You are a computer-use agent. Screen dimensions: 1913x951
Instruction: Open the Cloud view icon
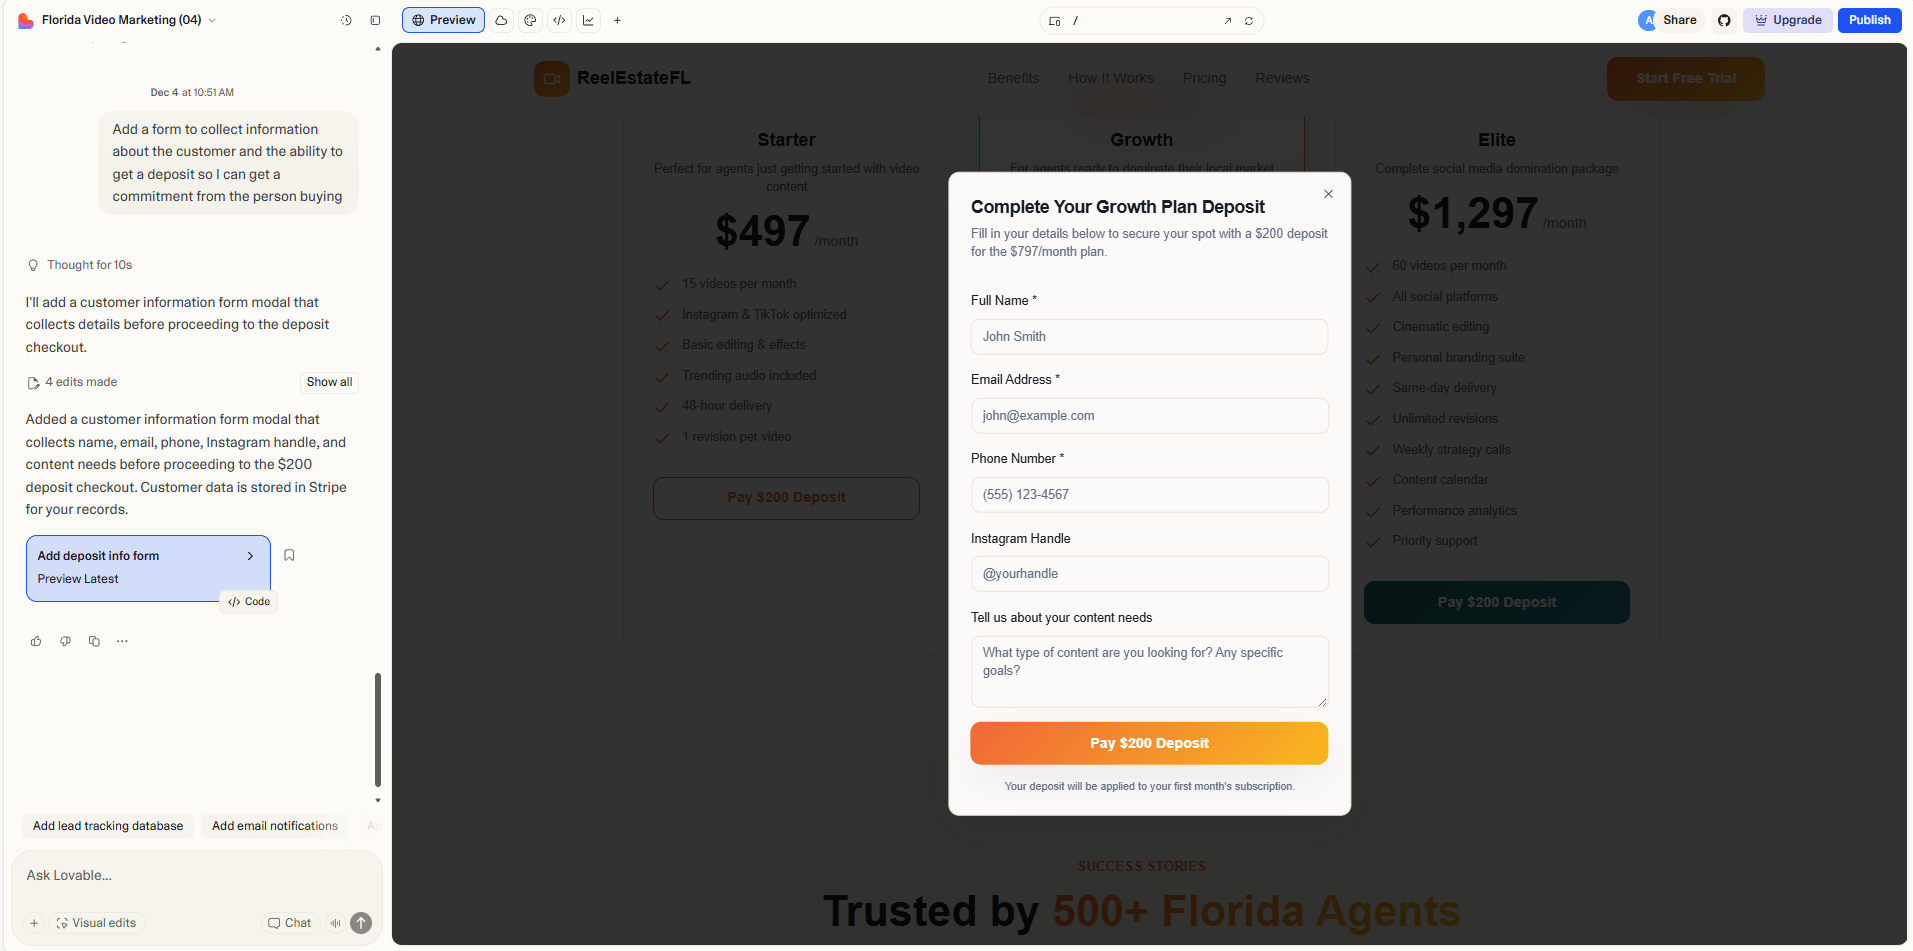[501, 20]
